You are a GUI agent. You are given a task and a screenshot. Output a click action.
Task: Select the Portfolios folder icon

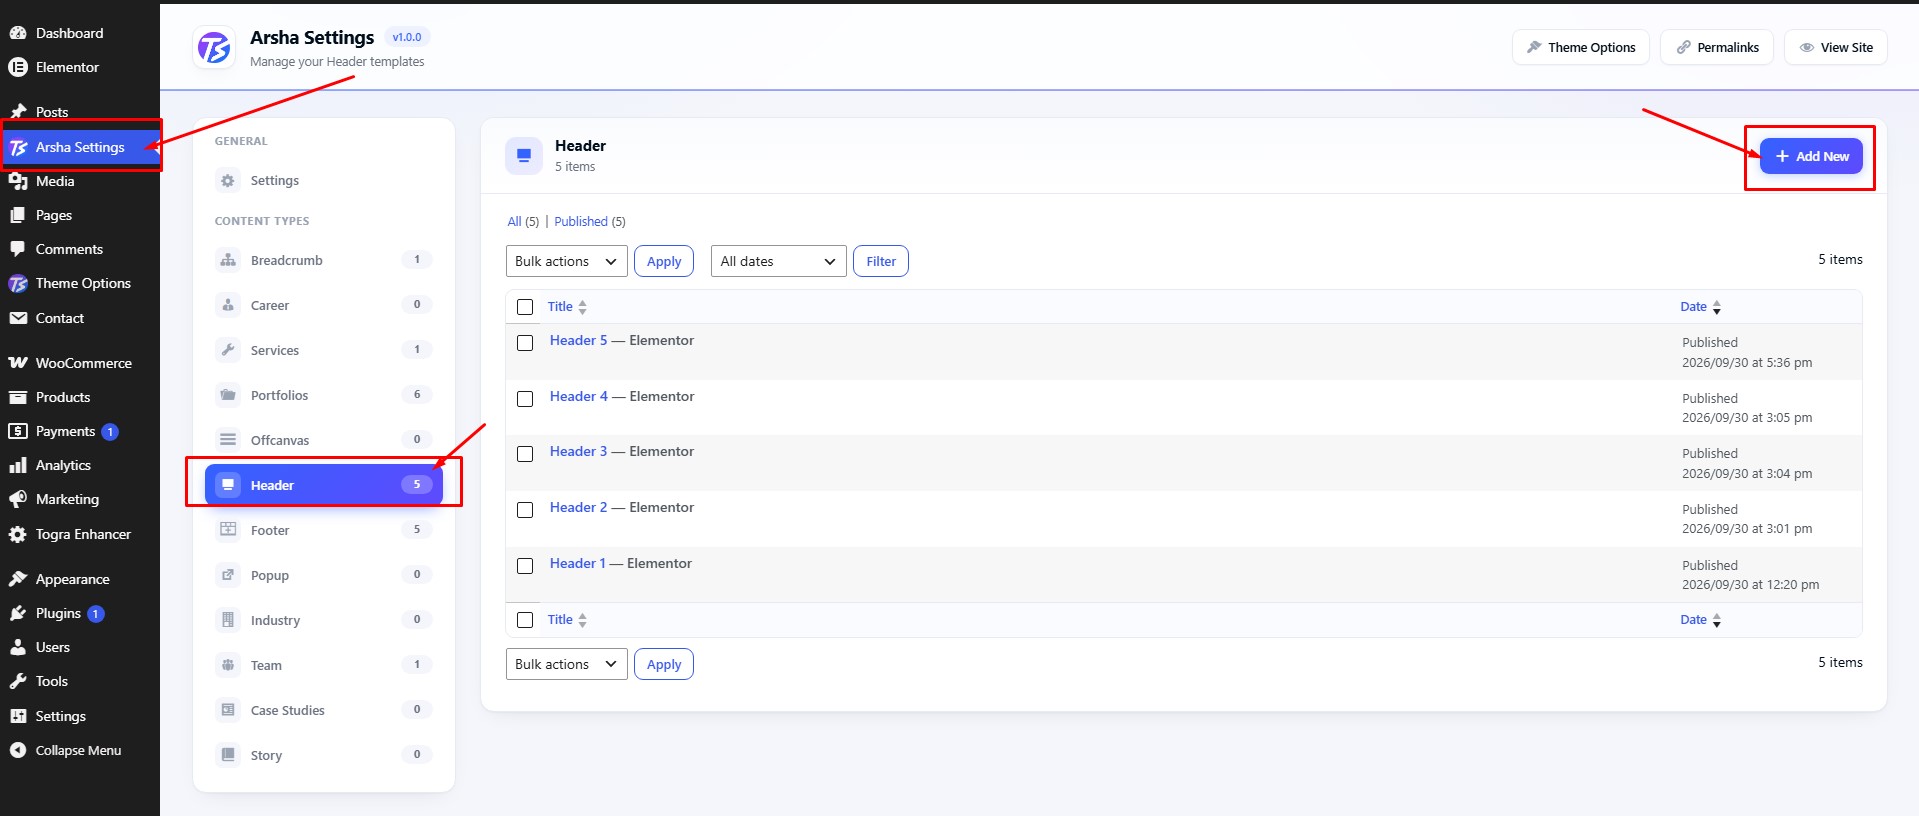tap(228, 395)
